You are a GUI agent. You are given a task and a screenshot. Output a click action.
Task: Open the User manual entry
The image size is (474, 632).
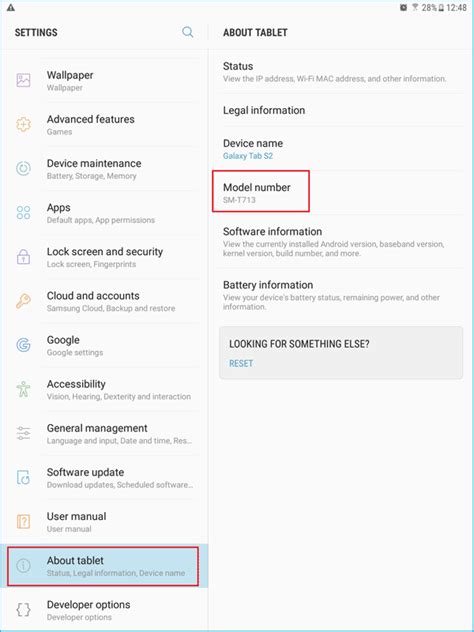104,522
